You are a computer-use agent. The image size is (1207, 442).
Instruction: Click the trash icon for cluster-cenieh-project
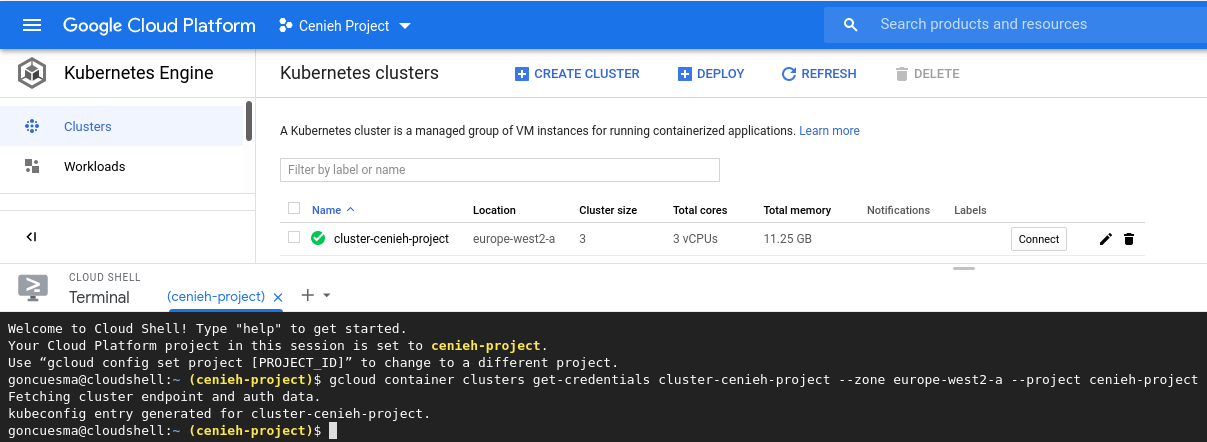pyautogui.click(x=1129, y=239)
